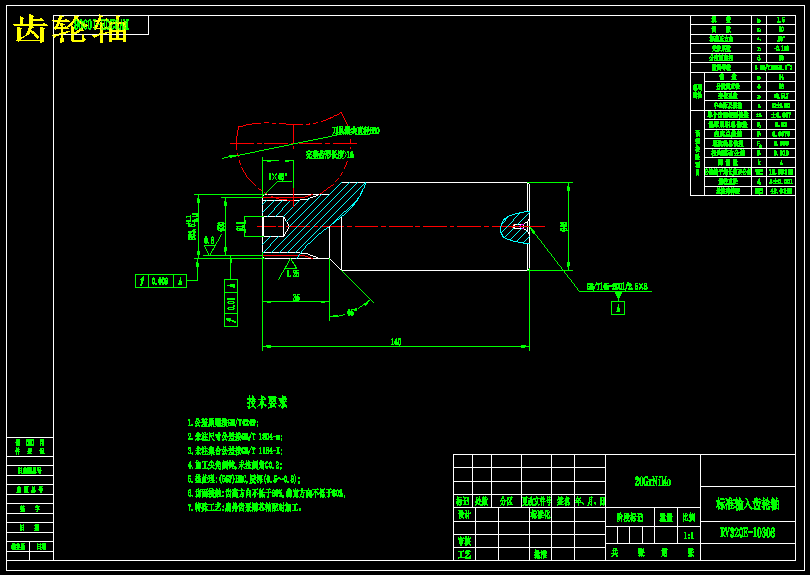This screenshot has width=810, height=575.
Task: Select the datum A box under center hole callout
Action: click(618, 308)
